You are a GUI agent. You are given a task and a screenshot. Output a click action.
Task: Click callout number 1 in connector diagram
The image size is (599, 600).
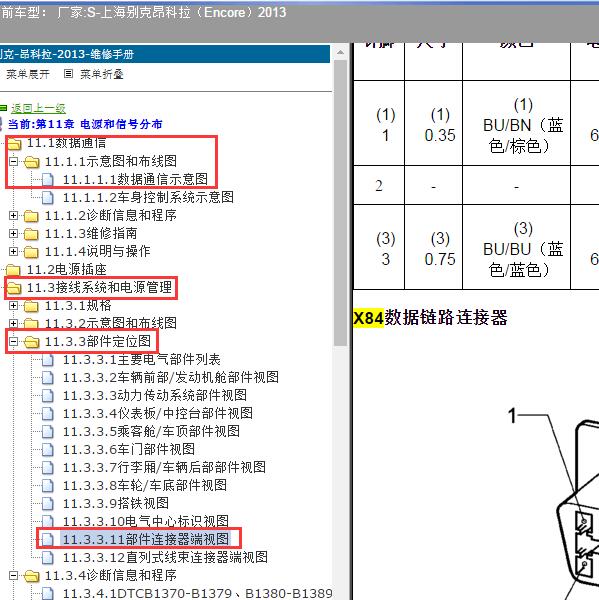click(512, 416)
